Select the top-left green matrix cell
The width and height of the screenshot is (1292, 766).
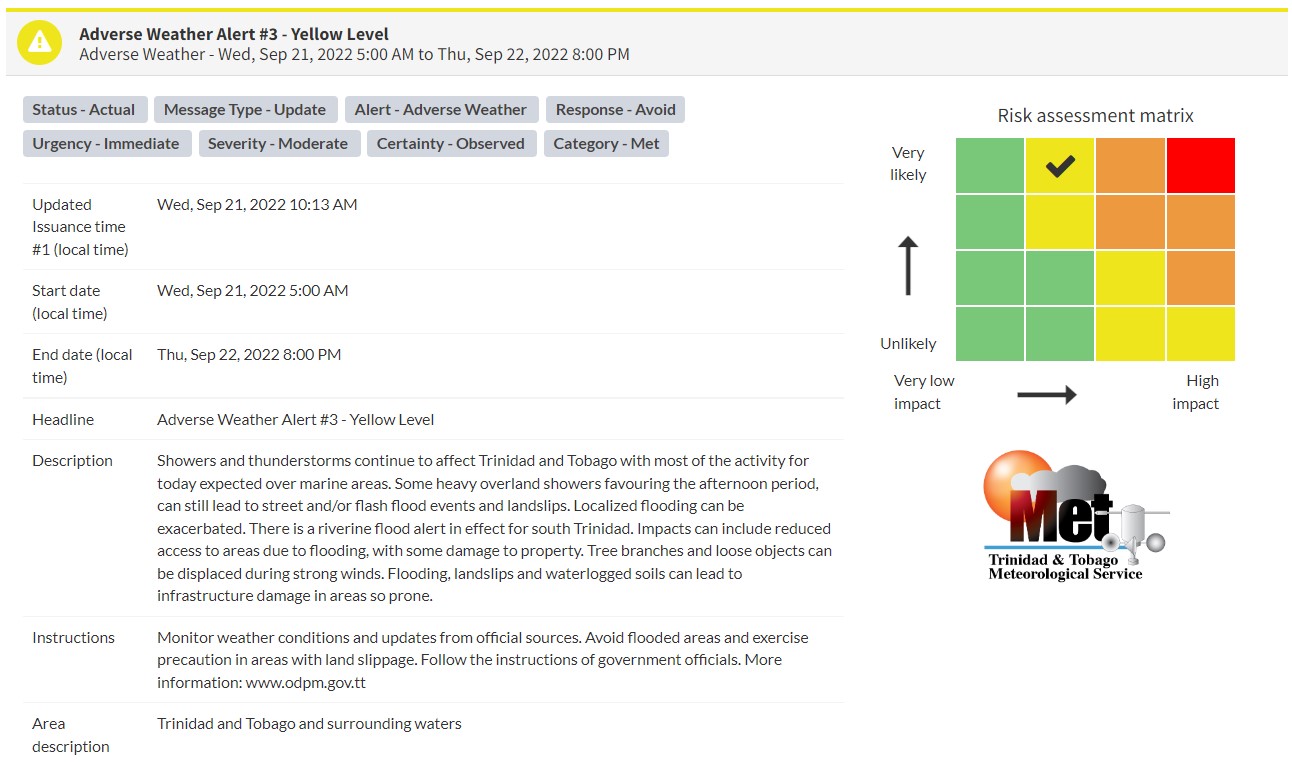pos(990,165)
